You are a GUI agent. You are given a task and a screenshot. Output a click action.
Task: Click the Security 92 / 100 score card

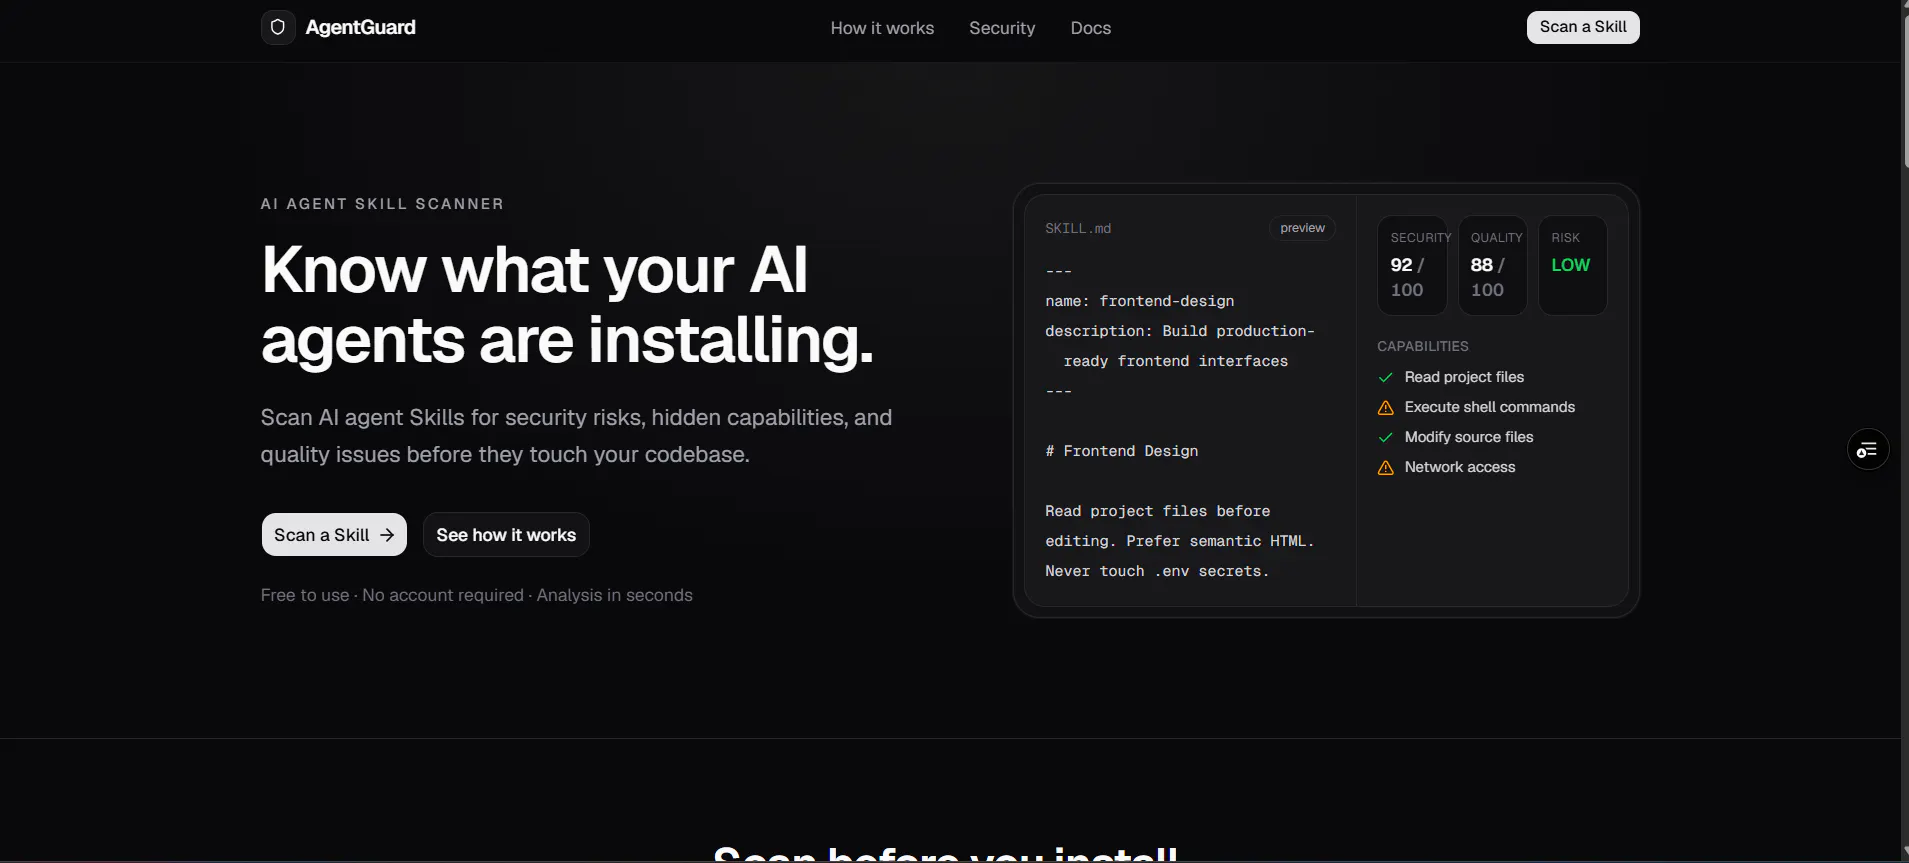[1412, 265]
